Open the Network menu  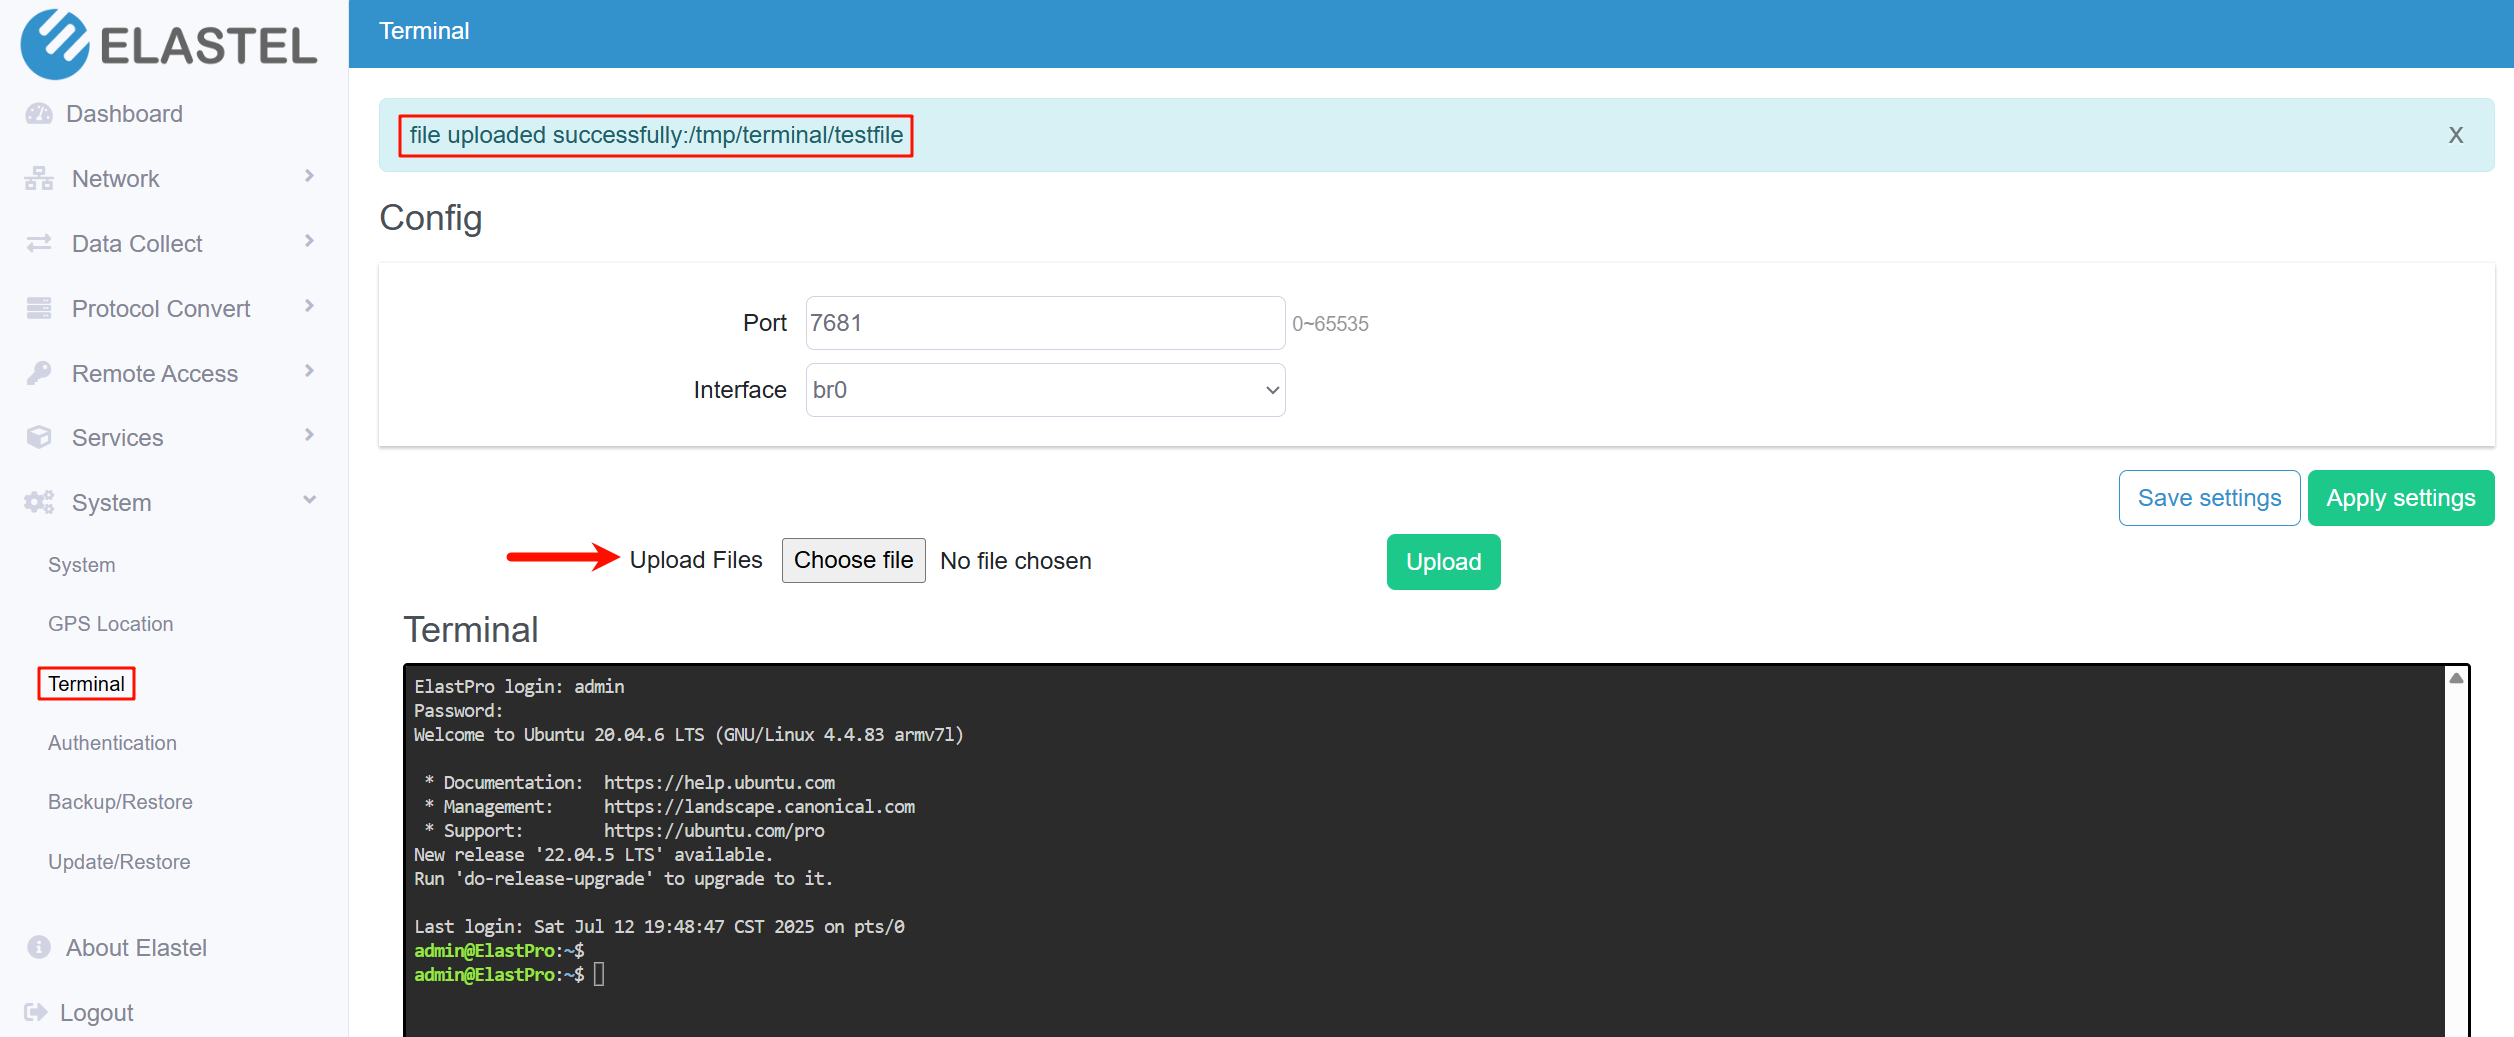(x=115, y=179)
